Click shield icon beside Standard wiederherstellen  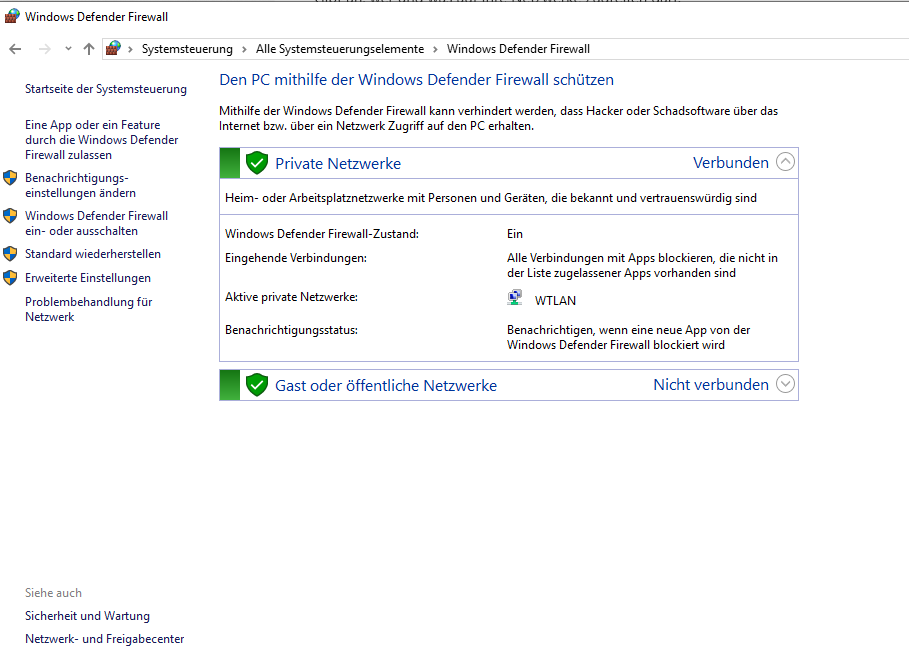point(10,254)
